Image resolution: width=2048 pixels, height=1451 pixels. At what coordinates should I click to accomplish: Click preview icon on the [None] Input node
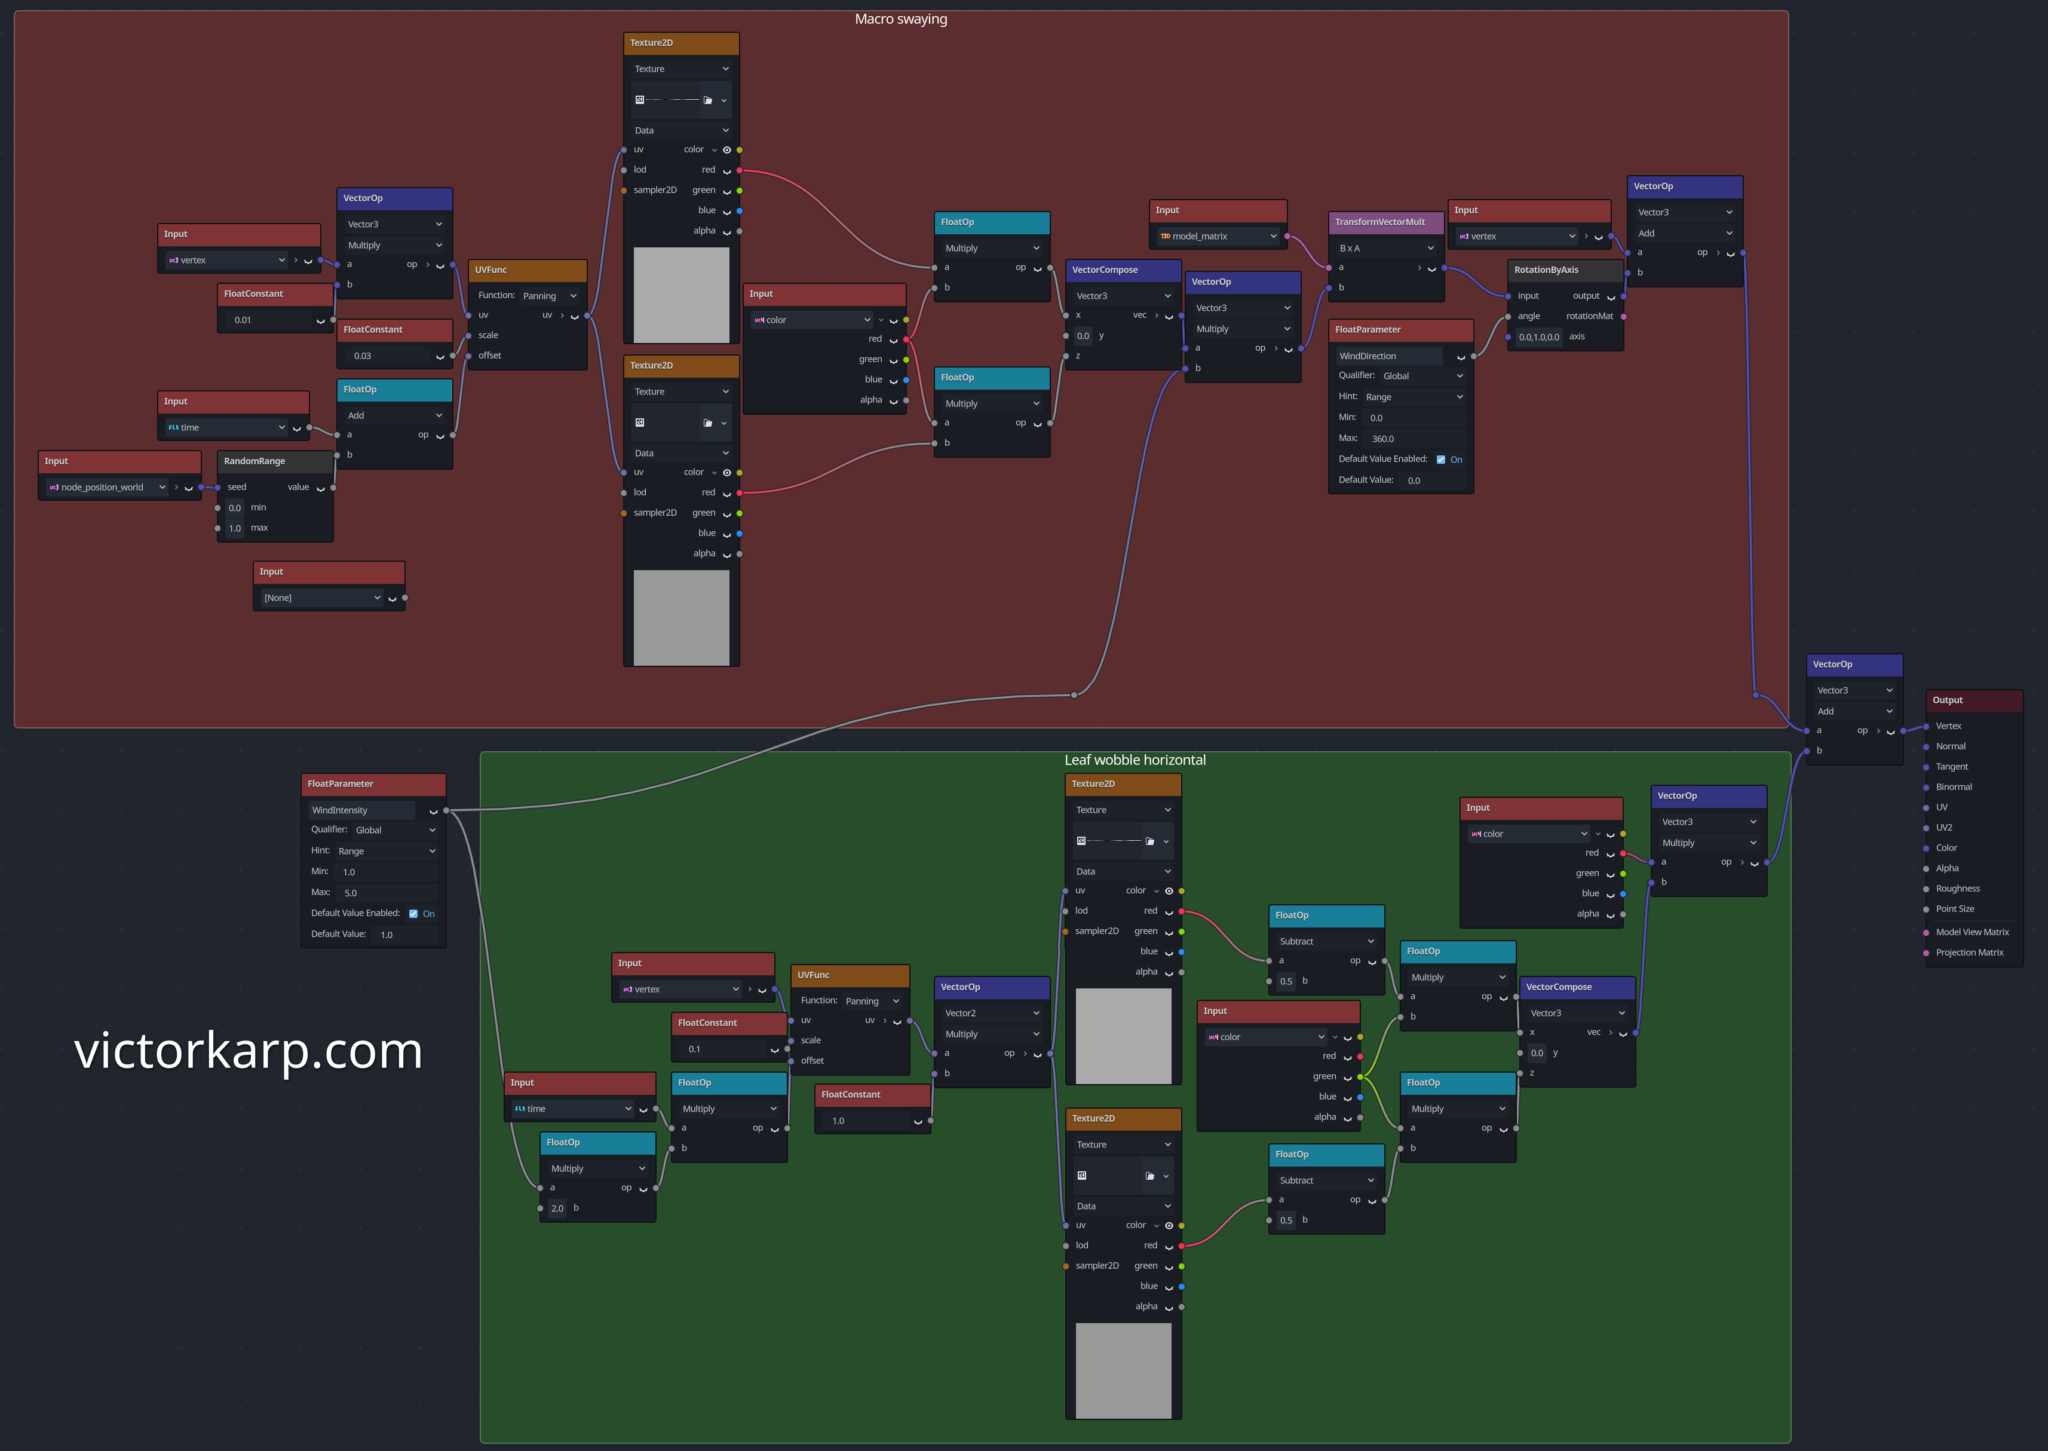point(392,599)
